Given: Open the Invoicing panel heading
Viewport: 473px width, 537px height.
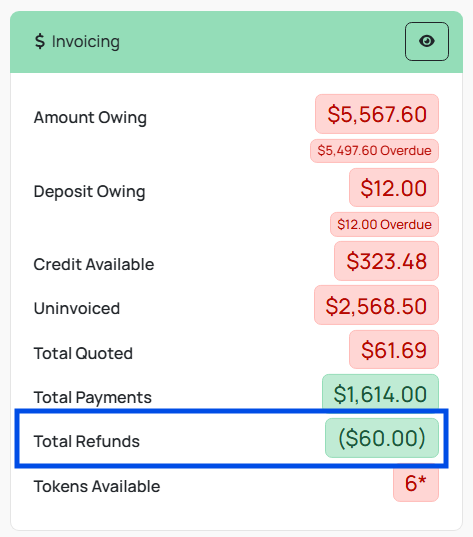Looking at the screenshot, I should pyautogui.click(x=86, y=41).
